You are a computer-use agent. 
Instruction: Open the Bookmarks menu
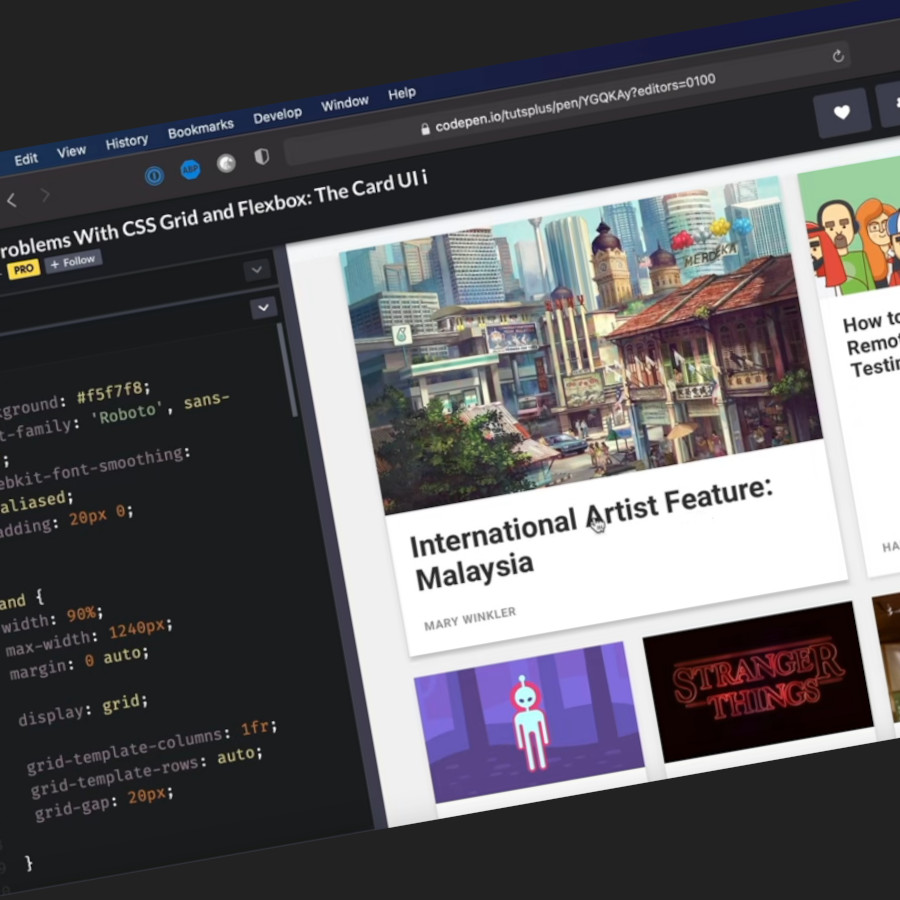coord(201,128)
